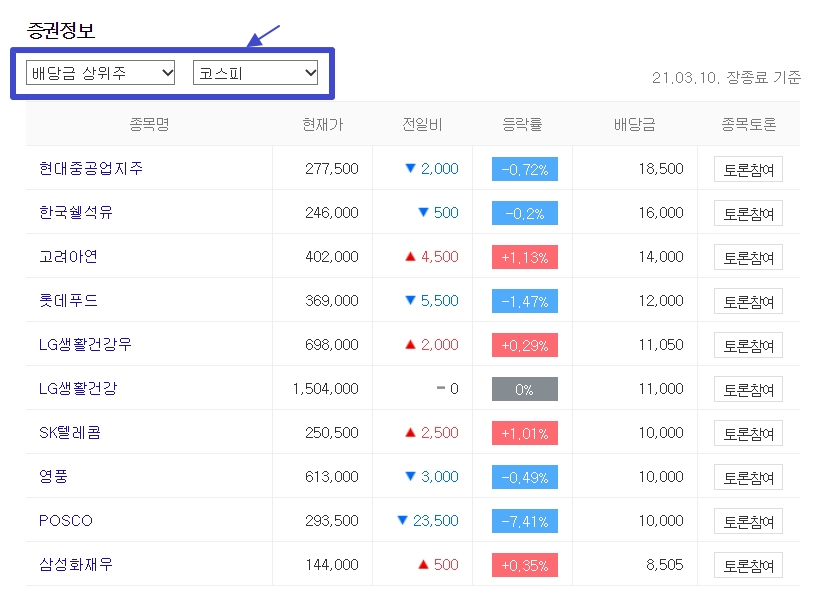This screenshot has height=605, width=821.
Task: Open 삼성화재우 stock link
Action: [76, 565]
